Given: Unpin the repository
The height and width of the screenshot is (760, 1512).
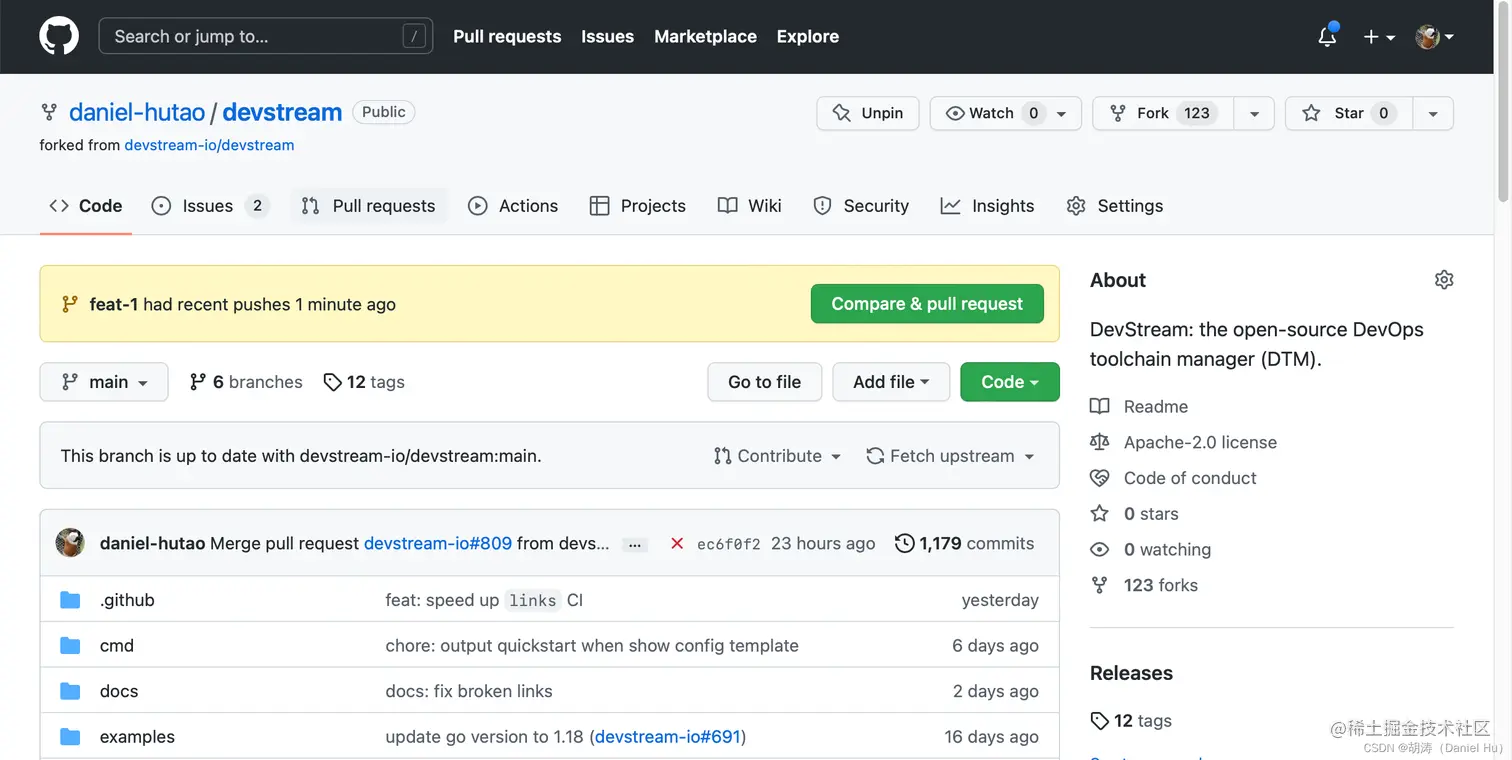Looking at the screenshot, I should pos(867,113).
